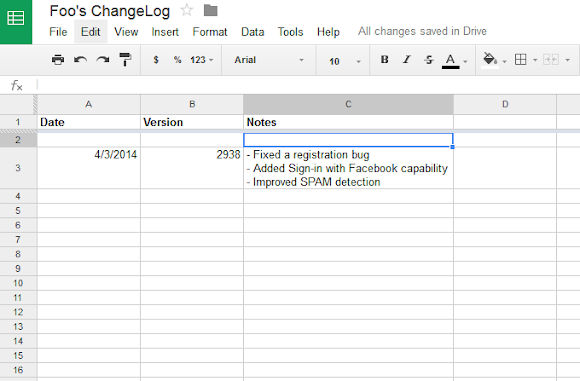Open the Help menu

(328, 32)
